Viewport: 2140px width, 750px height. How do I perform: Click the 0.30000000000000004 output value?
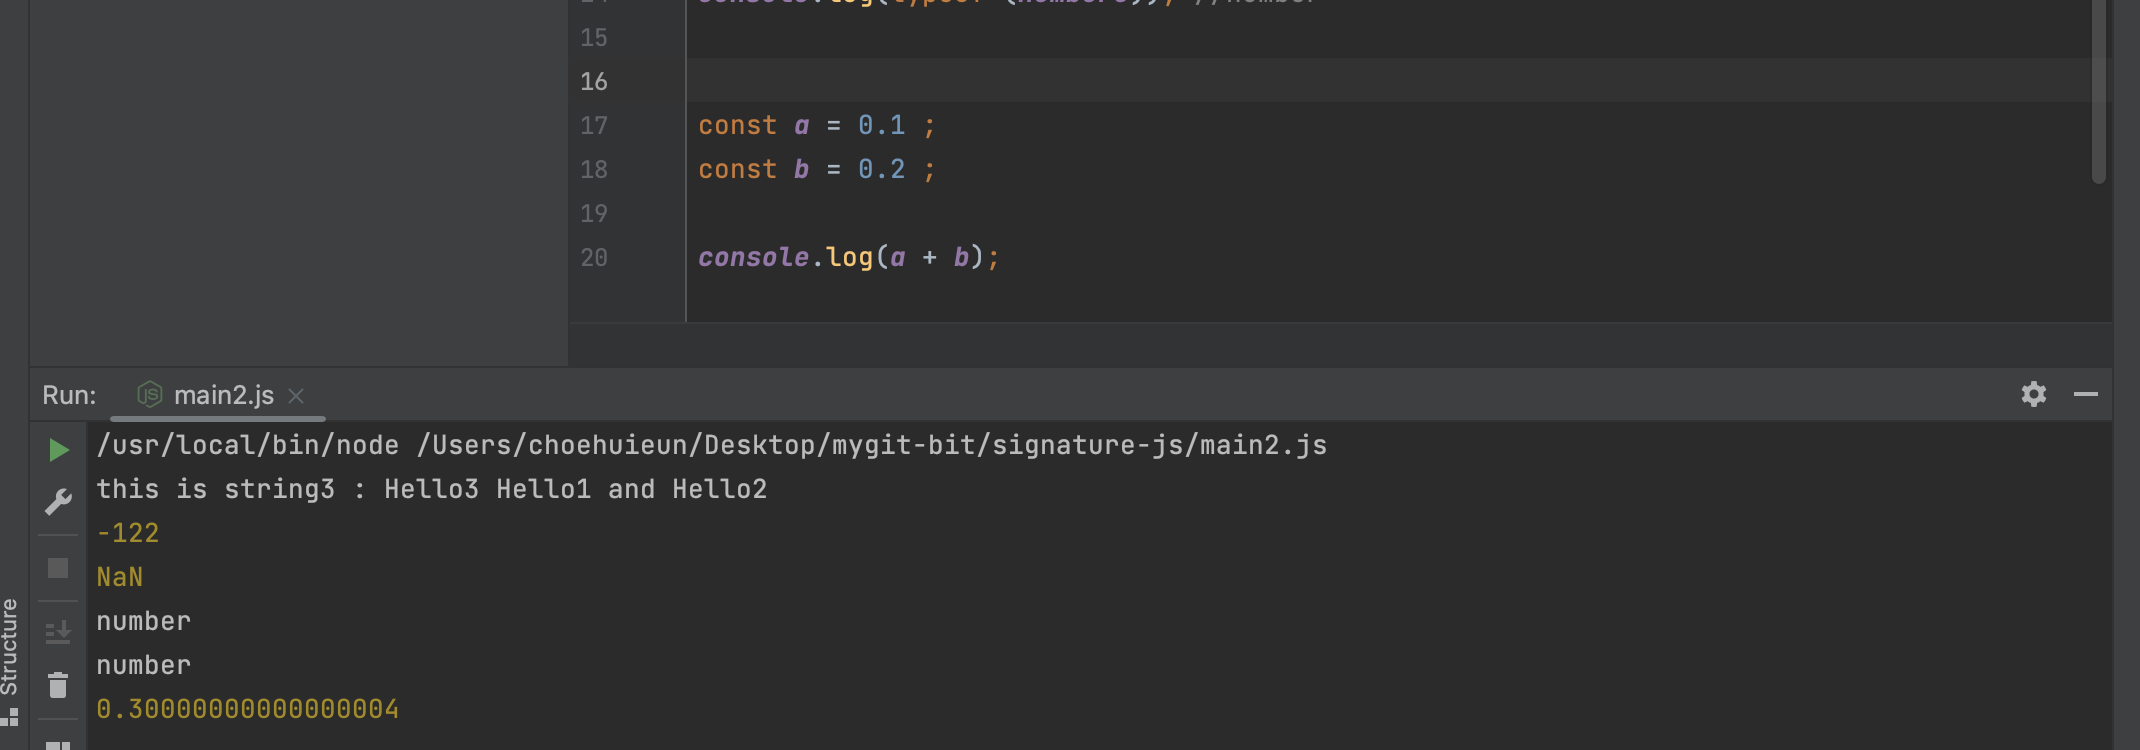click(248, 709)
